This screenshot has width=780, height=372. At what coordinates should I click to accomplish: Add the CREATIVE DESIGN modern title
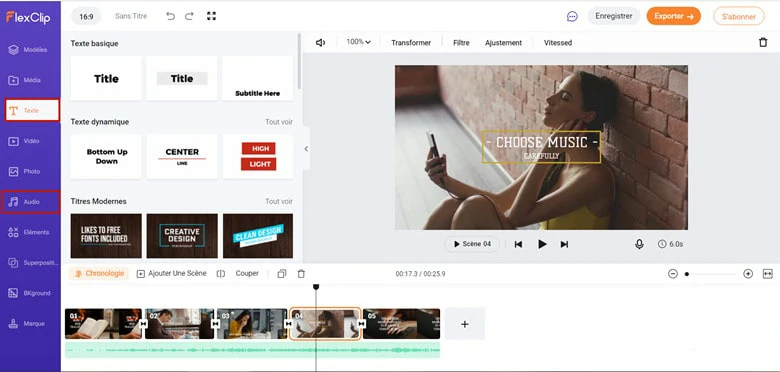point(182,236)
